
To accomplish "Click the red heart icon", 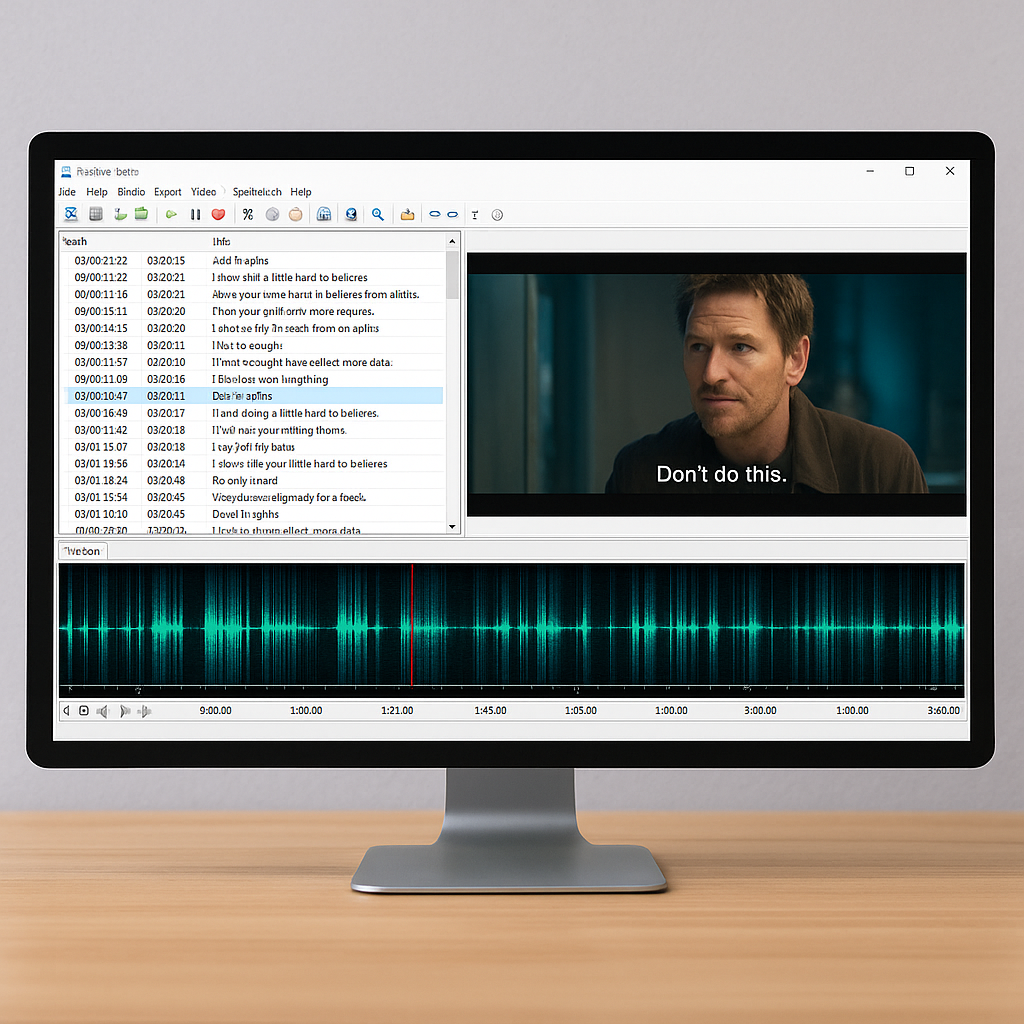I will point(218,214).
